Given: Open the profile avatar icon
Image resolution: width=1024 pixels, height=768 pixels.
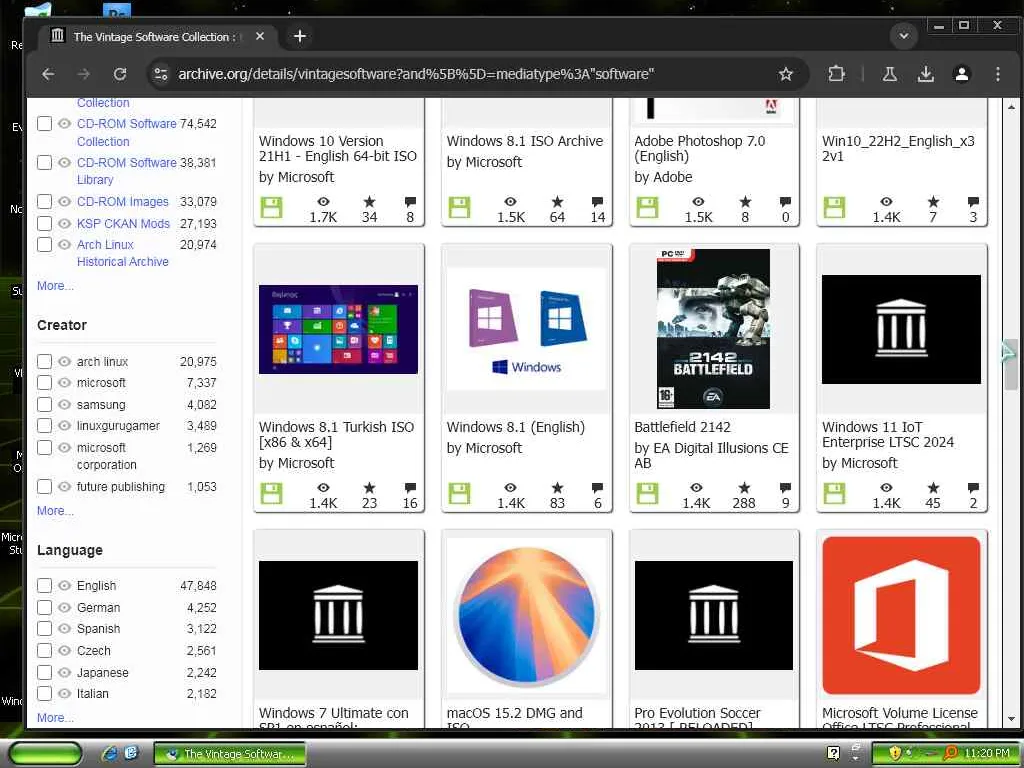Looking at the screenshot, I should coord(961,74).
